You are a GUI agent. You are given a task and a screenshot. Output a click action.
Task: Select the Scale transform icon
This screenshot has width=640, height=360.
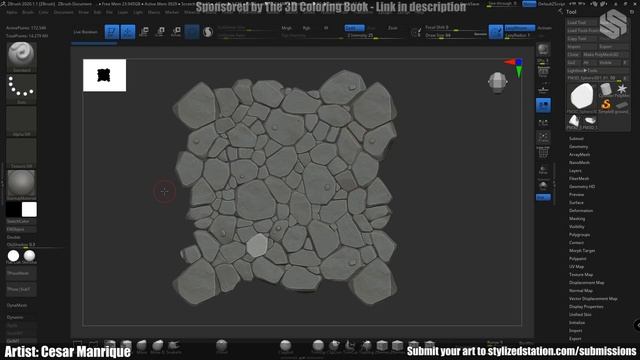pos(160,32)
